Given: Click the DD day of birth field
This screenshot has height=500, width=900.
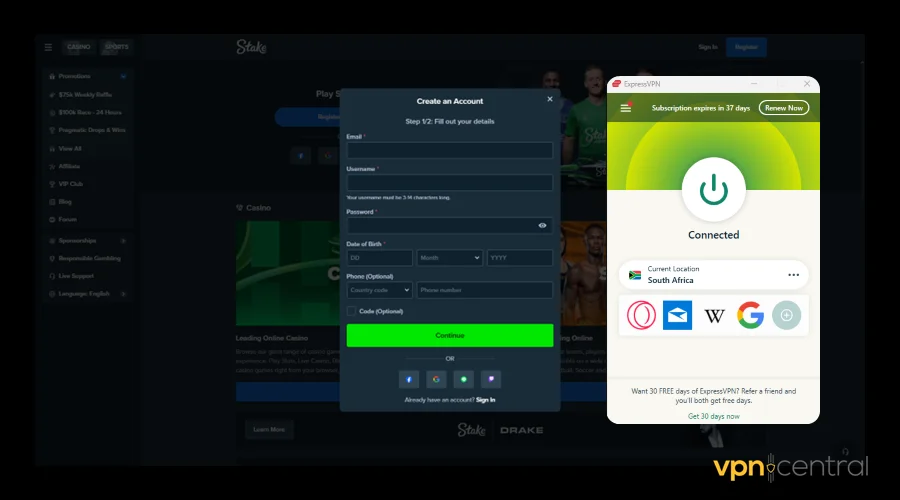Looking at the screenshot, I should click(x=379, y=258).
